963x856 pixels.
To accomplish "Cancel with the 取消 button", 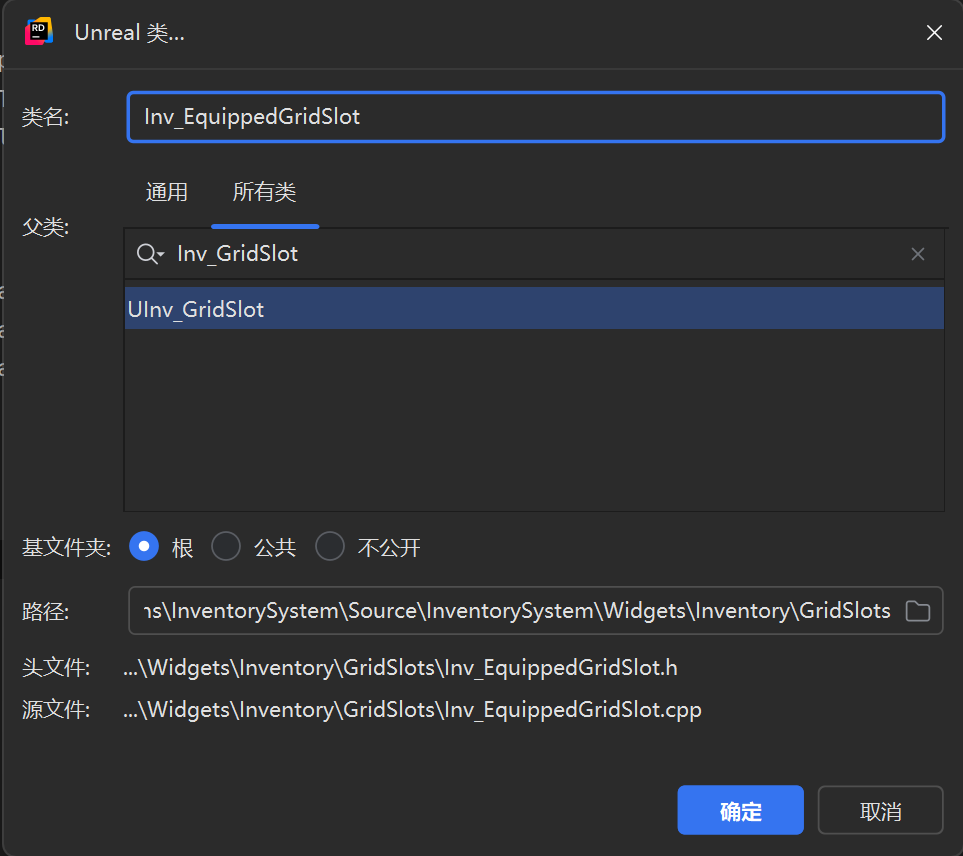I will pos(880,810).
